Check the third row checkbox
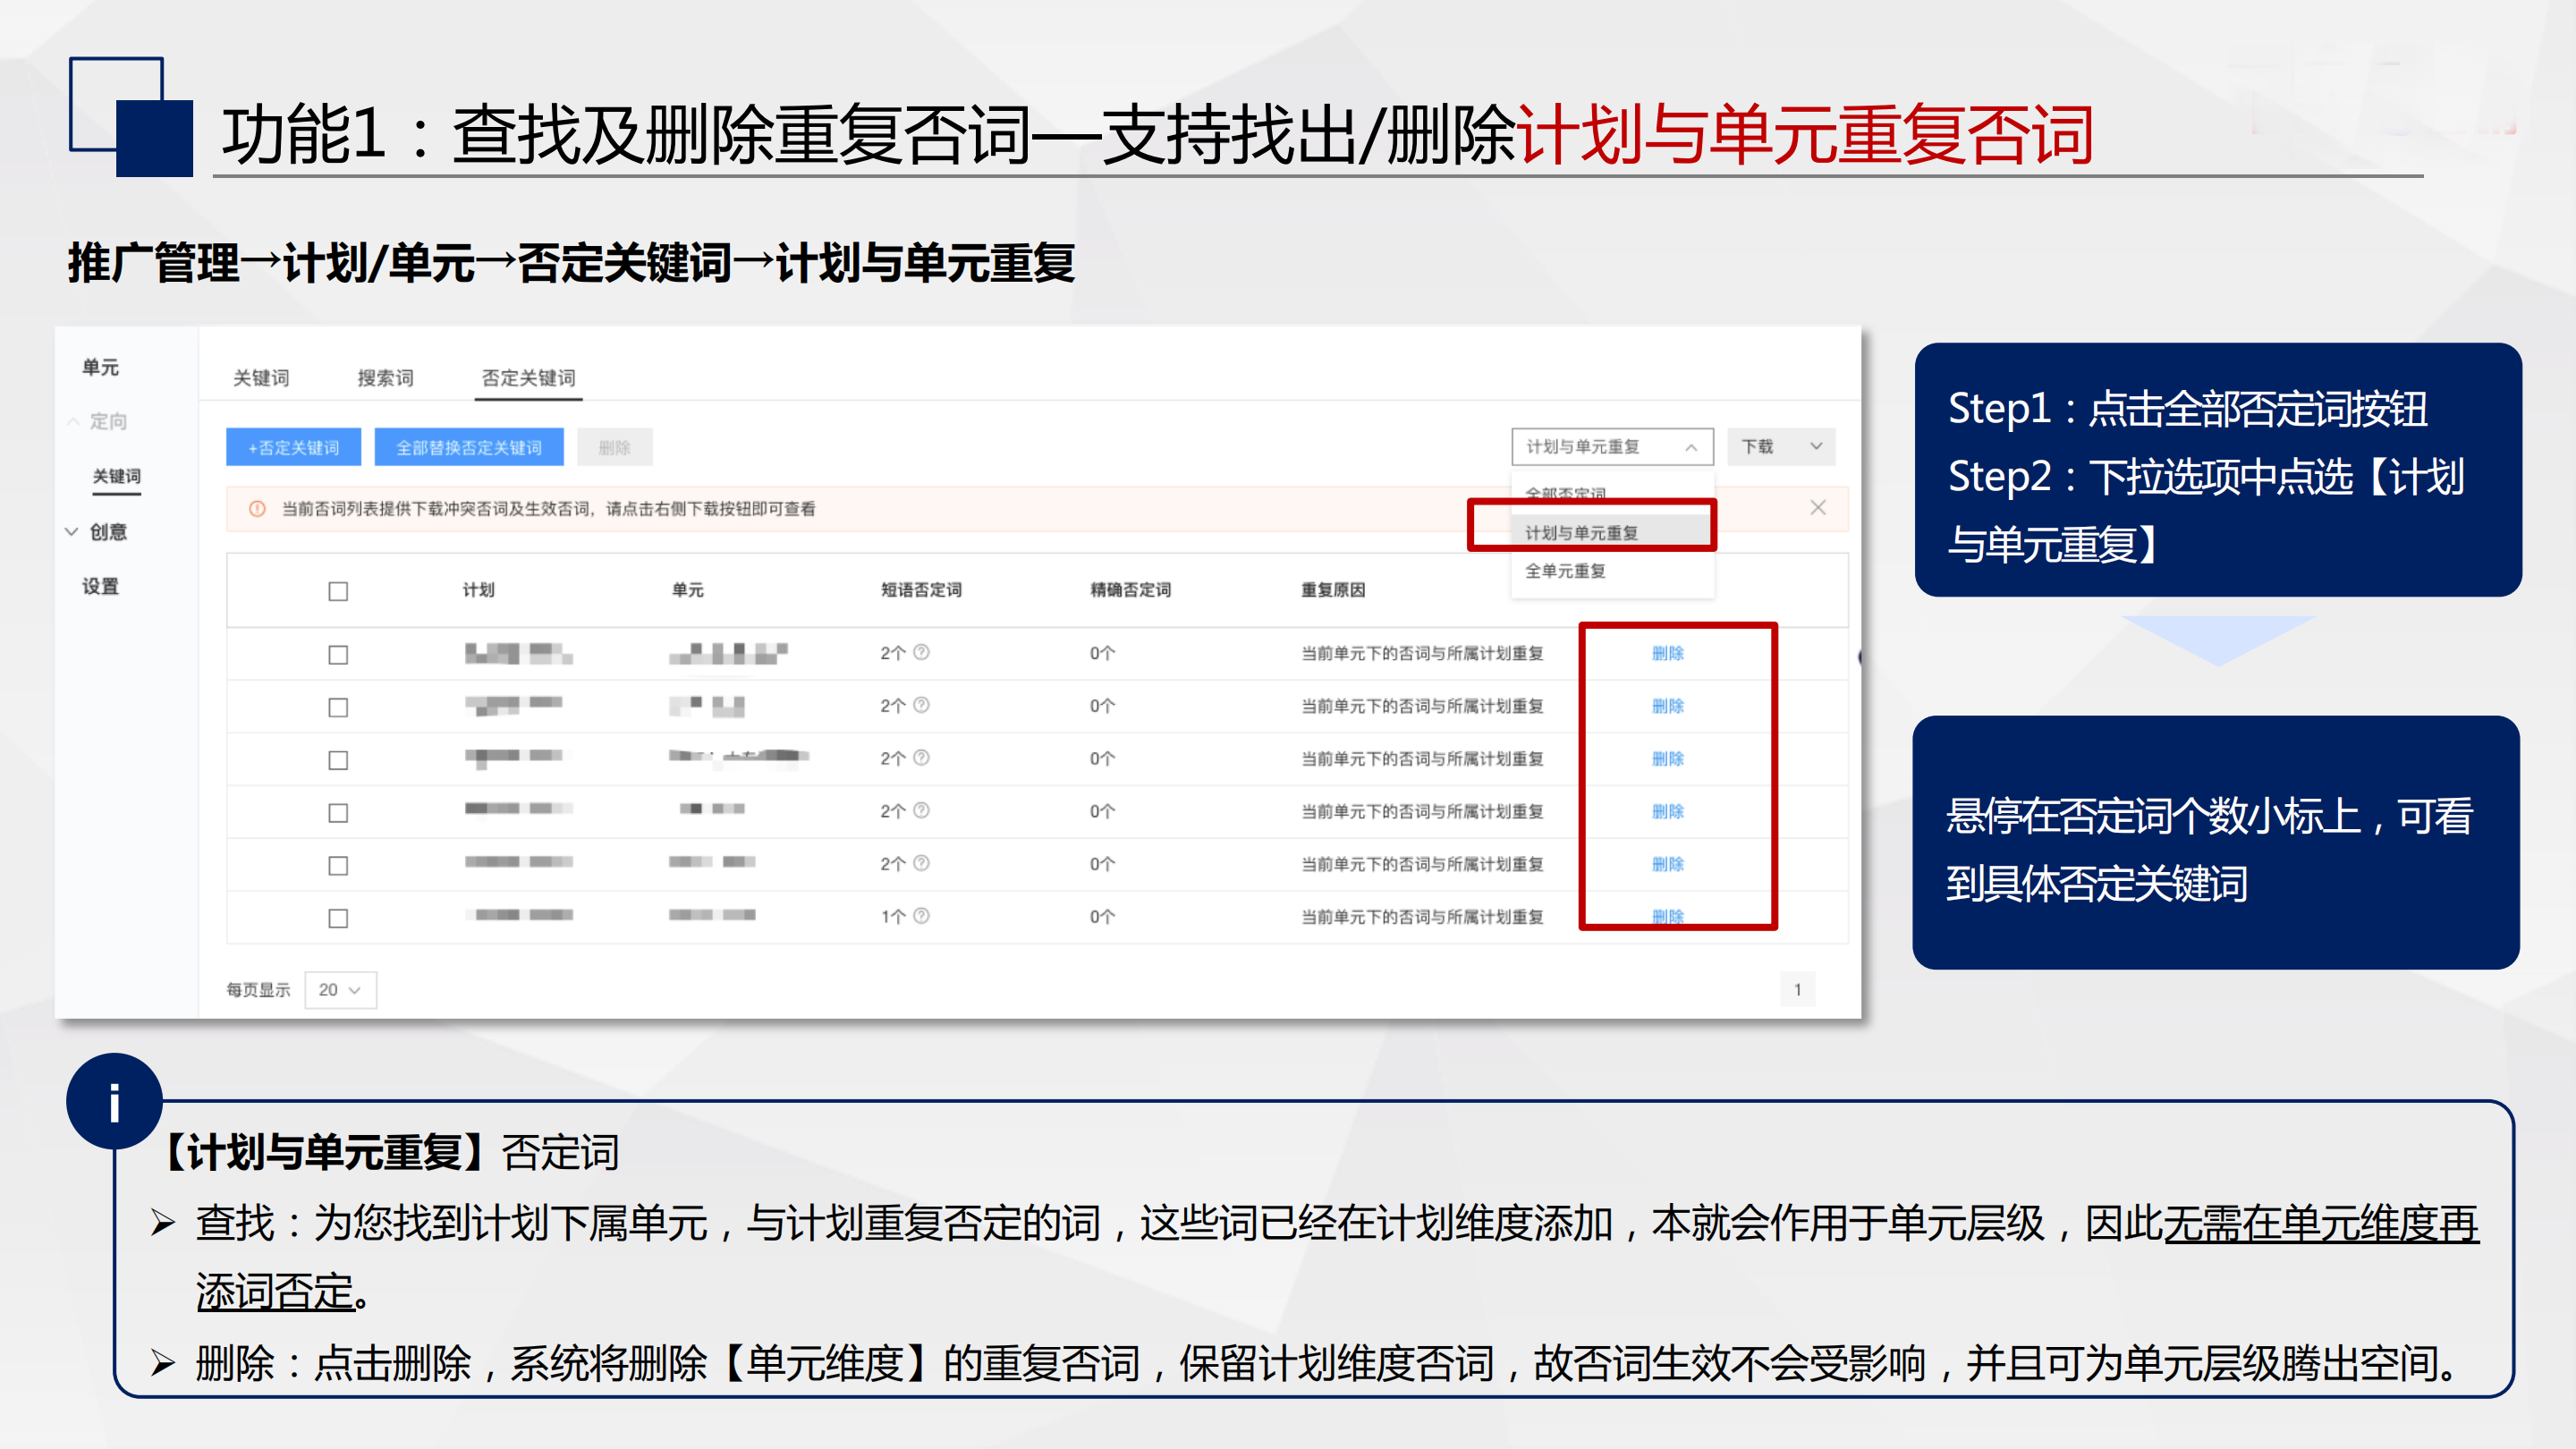2576x1449 pixels. (x=338, y=761)
